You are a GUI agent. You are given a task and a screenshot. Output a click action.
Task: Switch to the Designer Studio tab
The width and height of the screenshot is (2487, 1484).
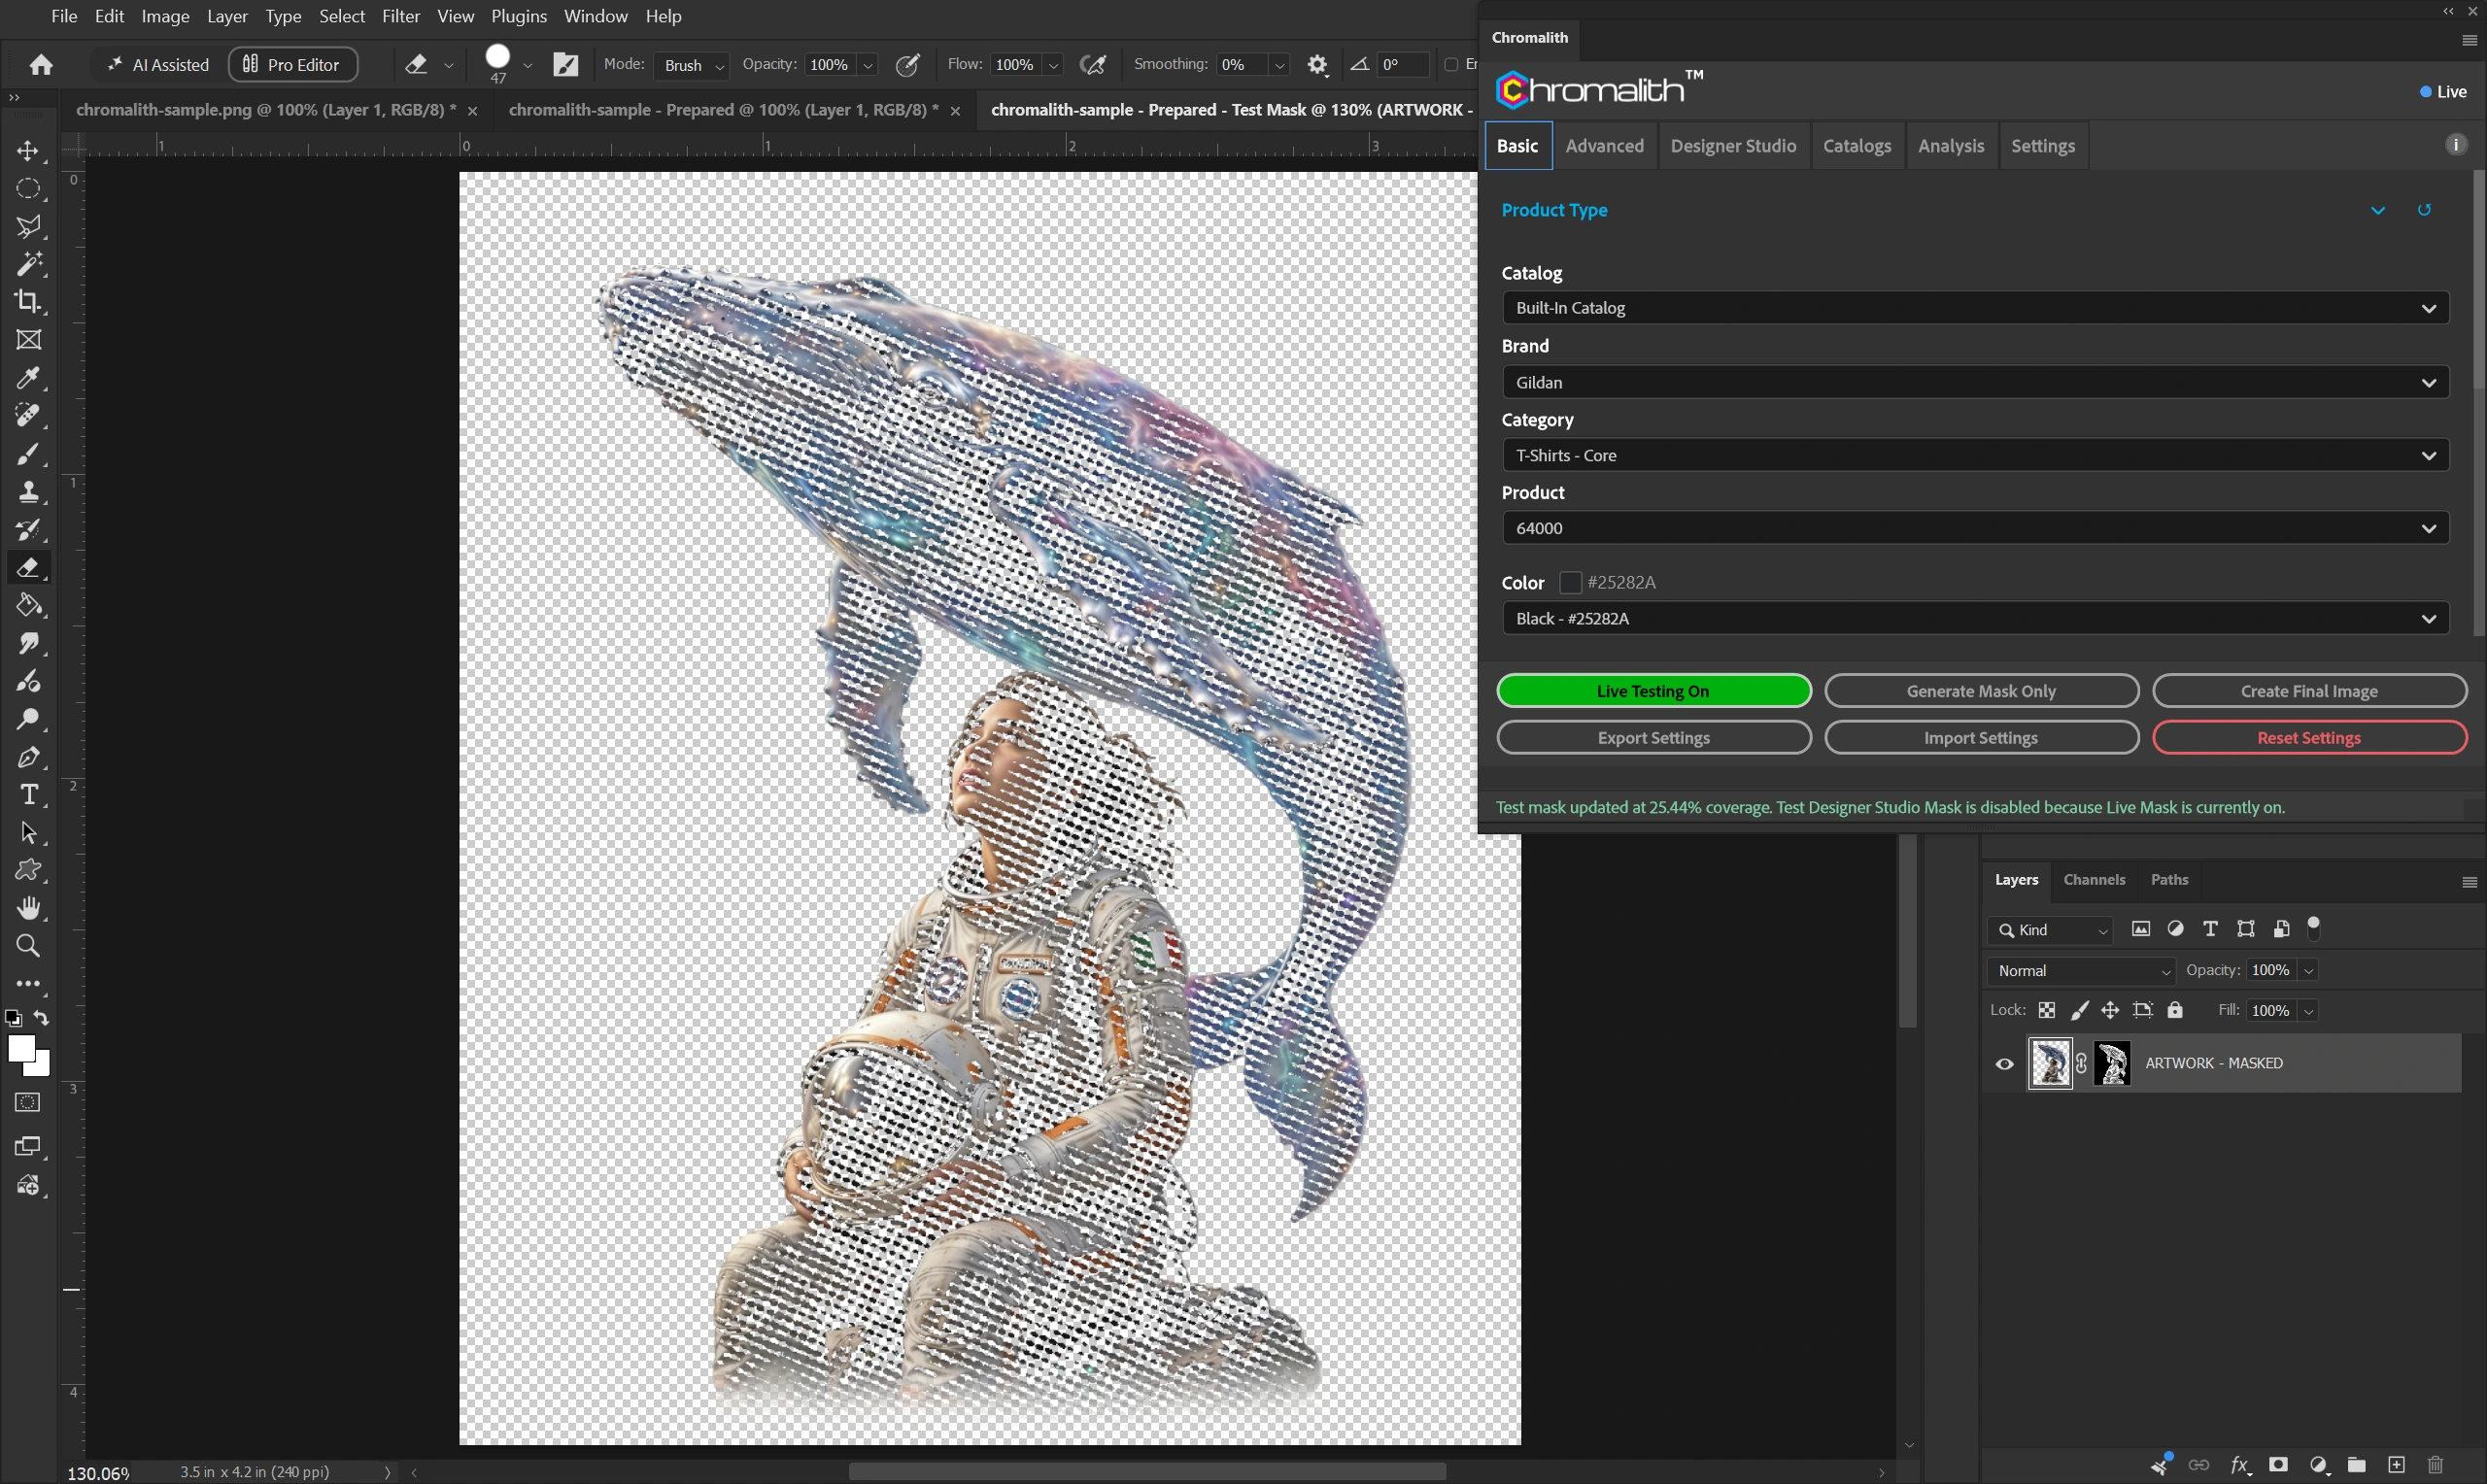[1733, 146]
